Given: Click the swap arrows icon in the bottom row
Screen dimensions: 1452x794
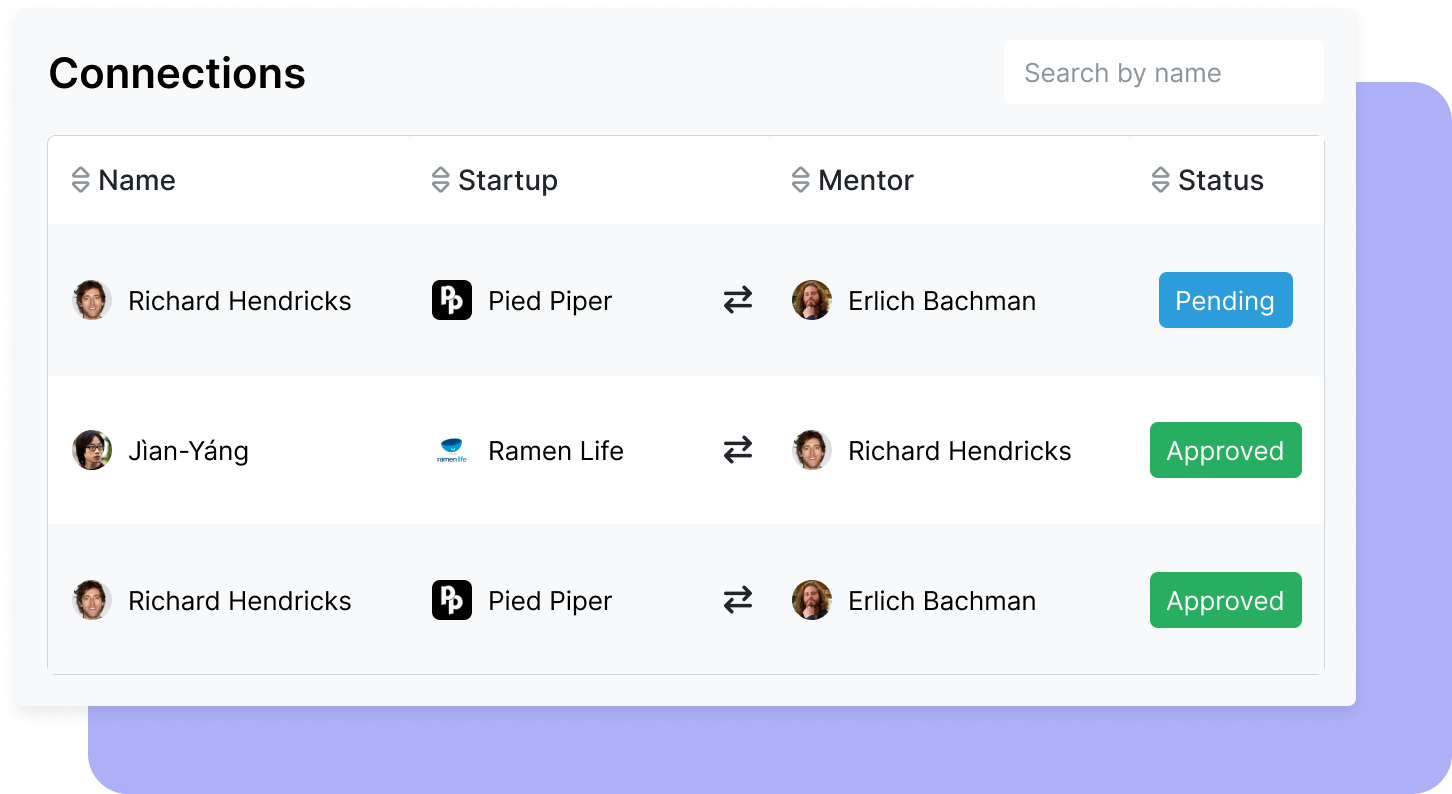Looking at the screenshot, I should (x=738, y=600).
